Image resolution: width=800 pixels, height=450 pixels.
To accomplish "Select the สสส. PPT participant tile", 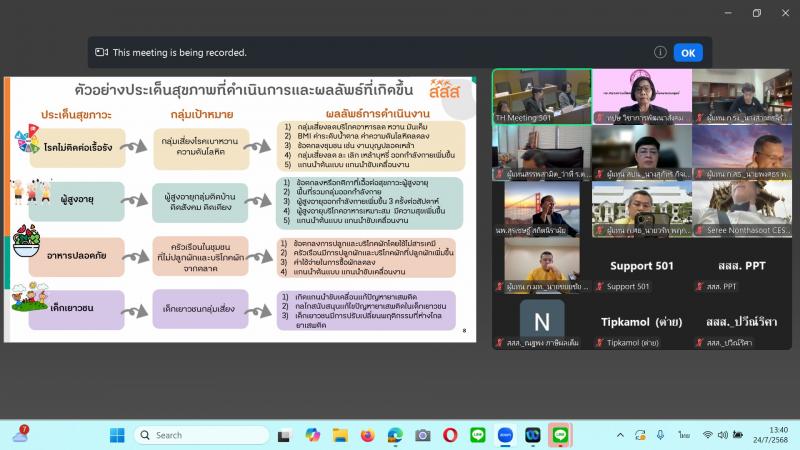I will coord(742,265).
